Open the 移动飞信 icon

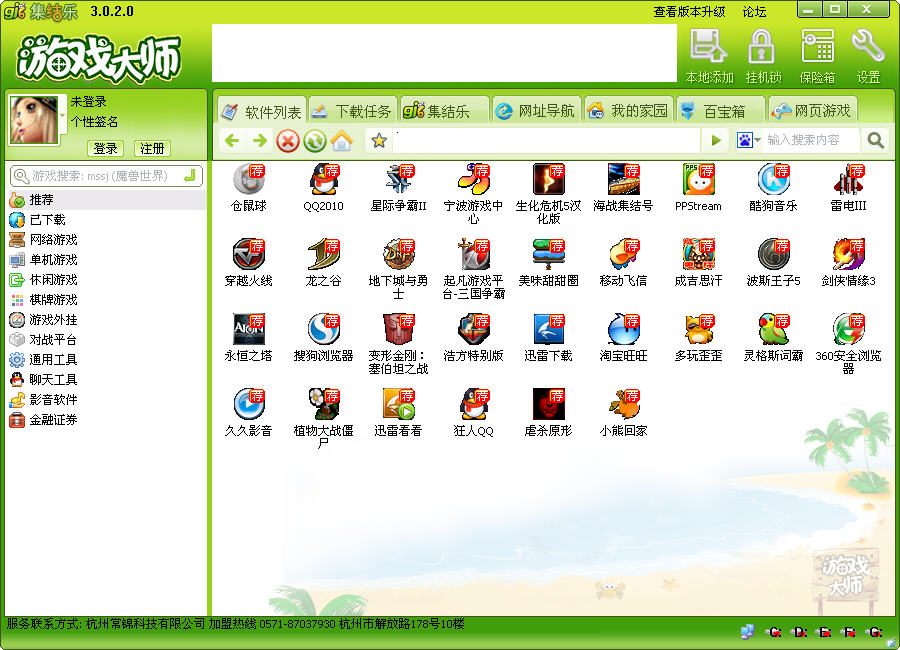[623, 254]
